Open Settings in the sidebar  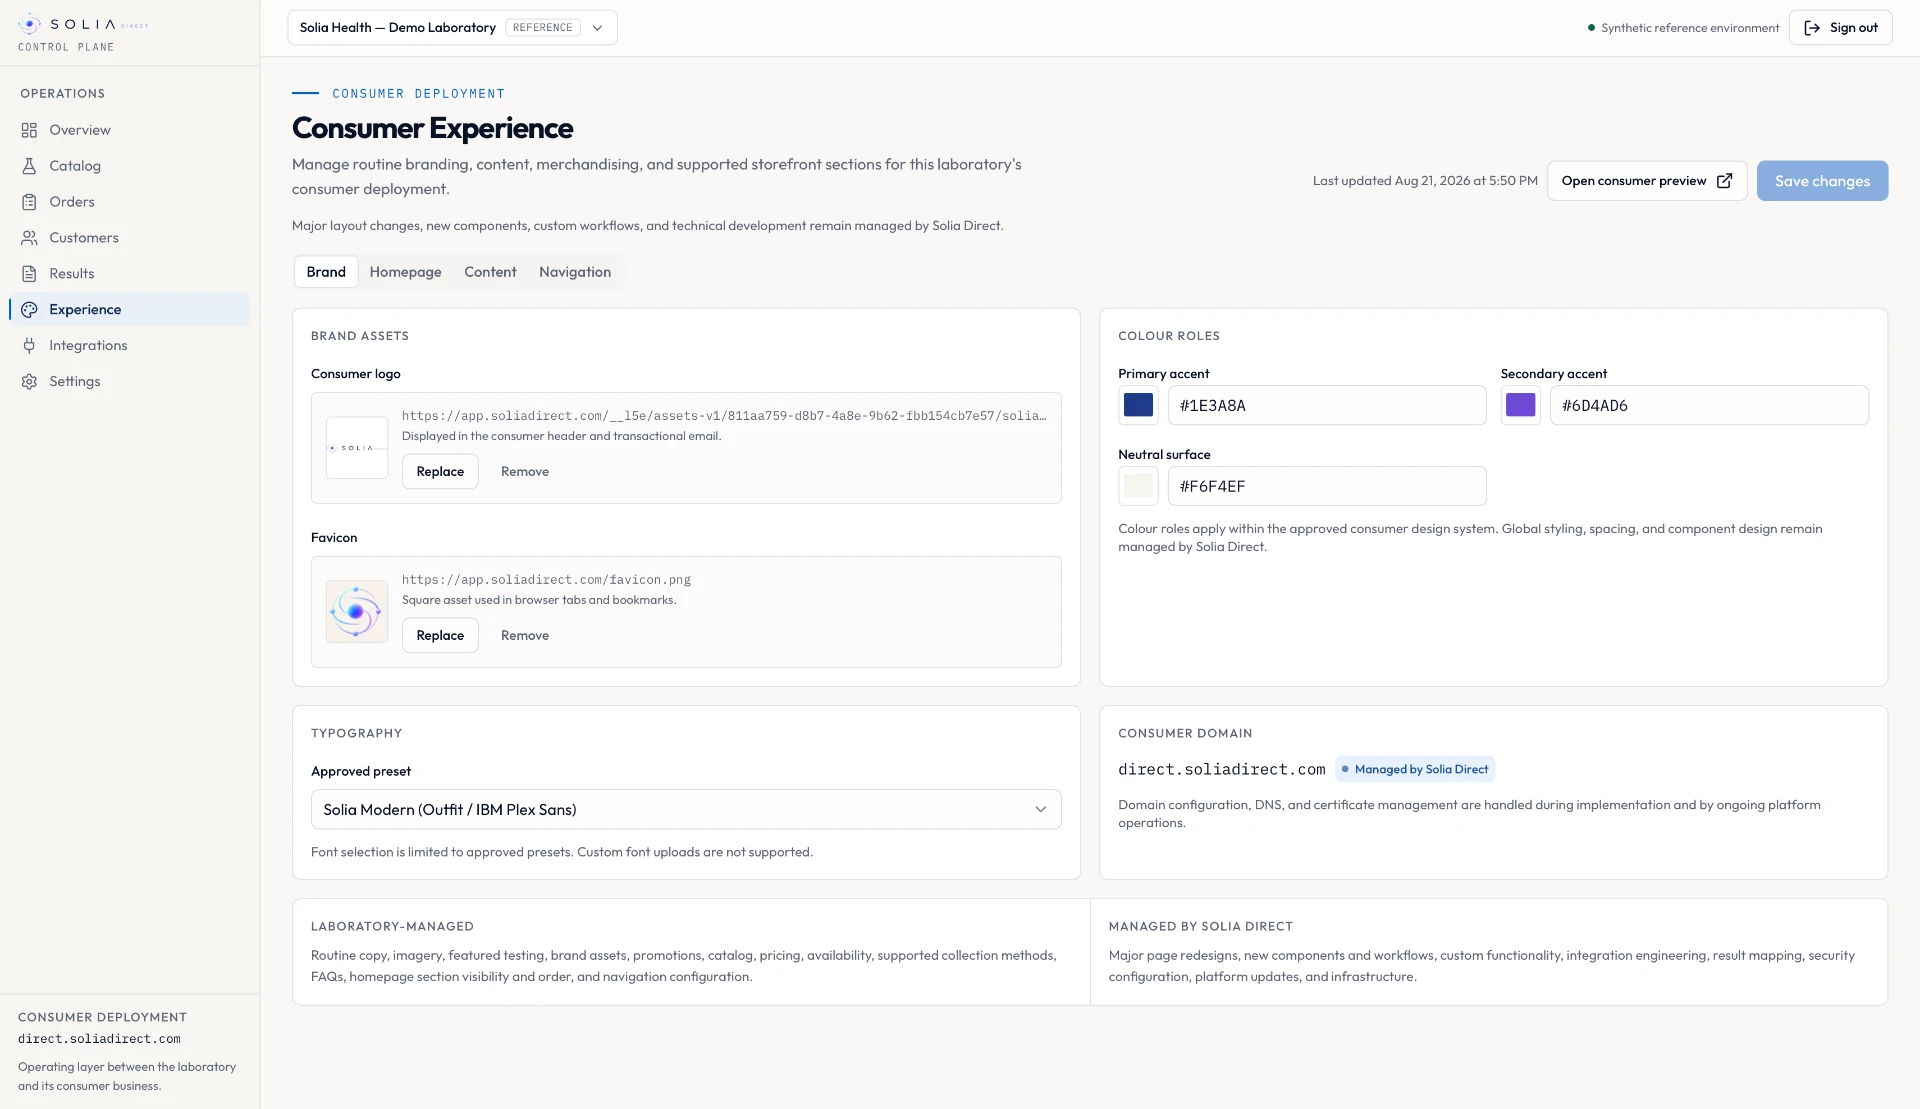pyautogui.click(x=129, y=382)
